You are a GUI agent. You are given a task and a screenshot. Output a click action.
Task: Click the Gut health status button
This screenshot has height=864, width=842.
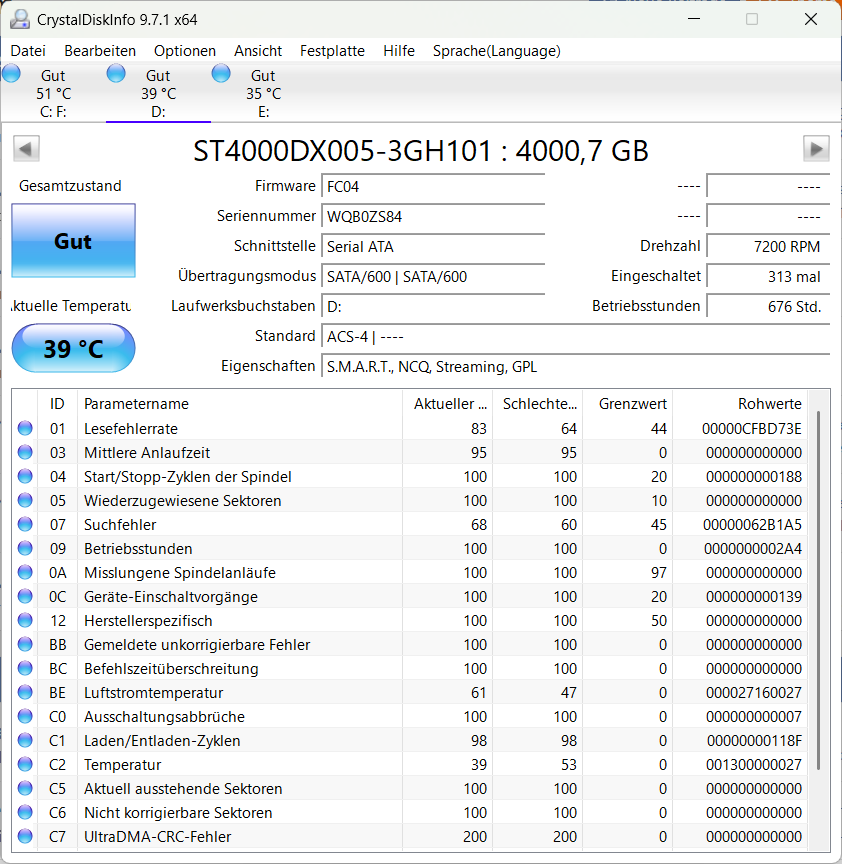[73, 241]
